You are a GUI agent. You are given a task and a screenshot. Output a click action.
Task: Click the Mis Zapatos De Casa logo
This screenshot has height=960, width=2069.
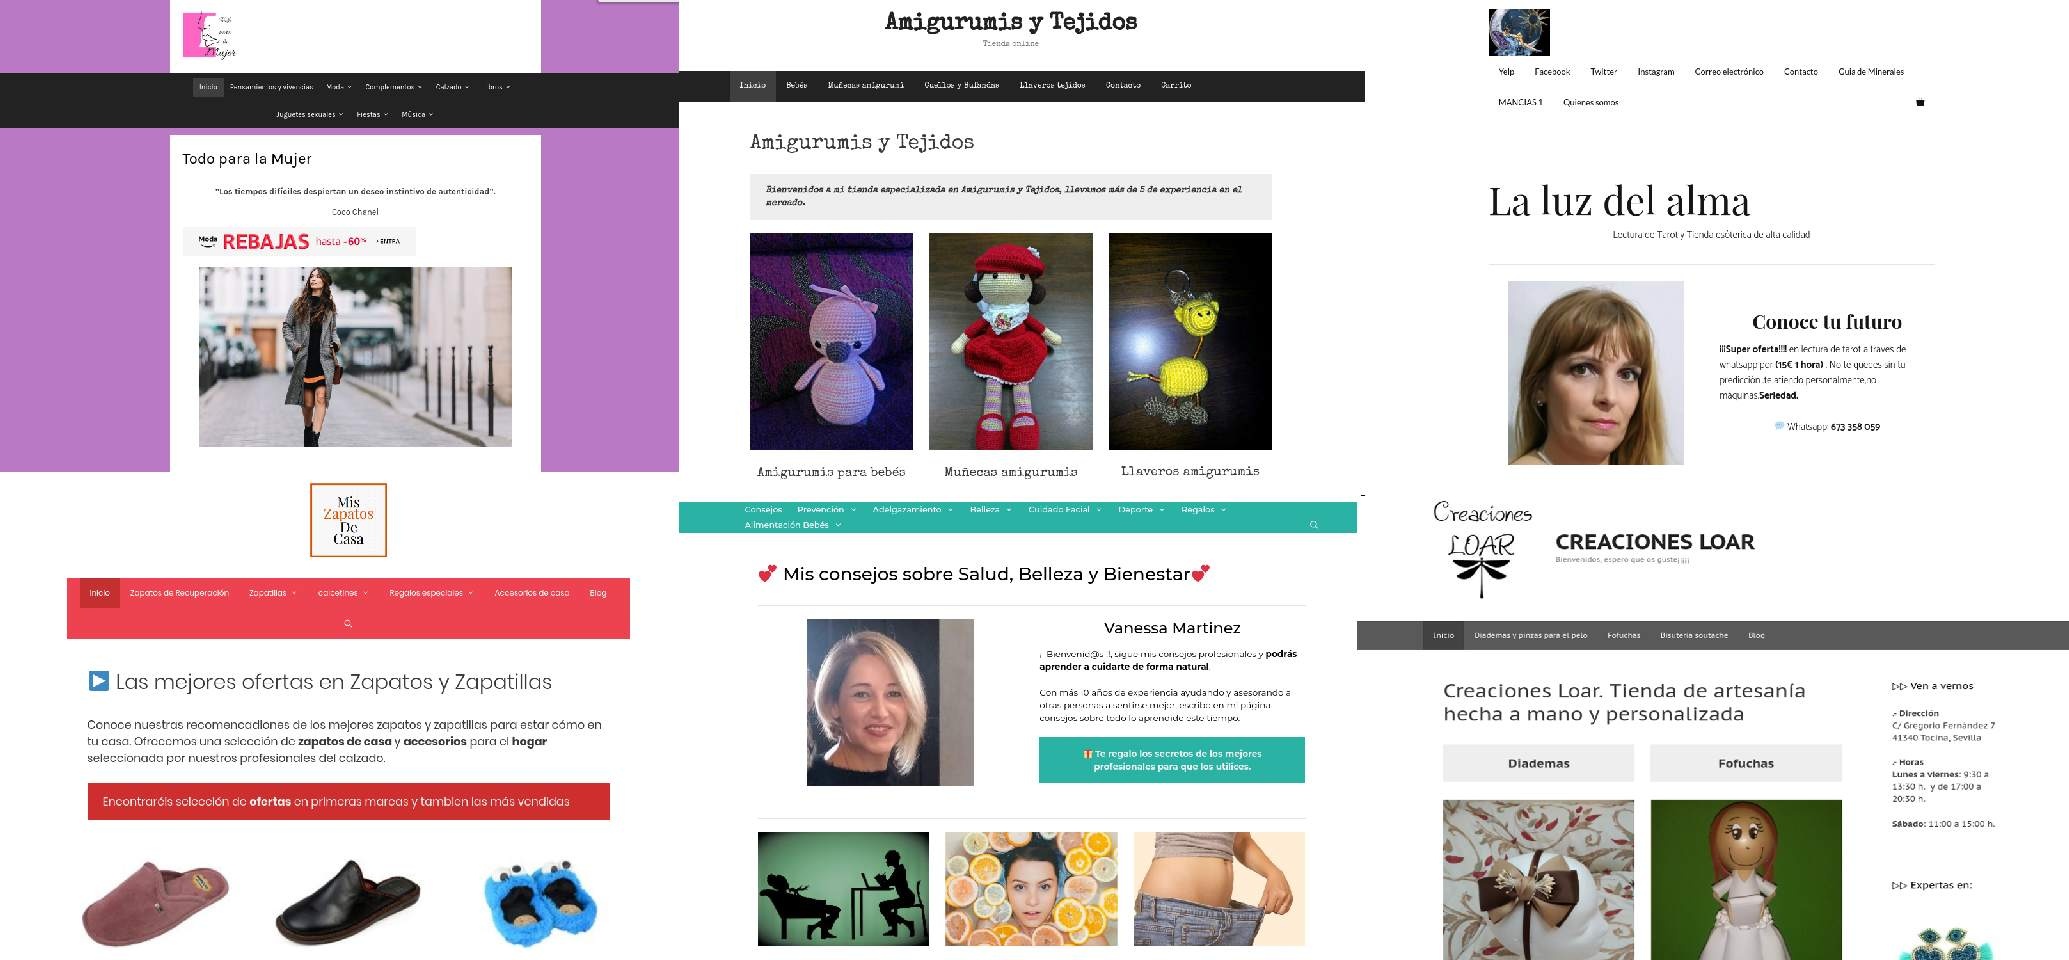click(x=348, y=520)
